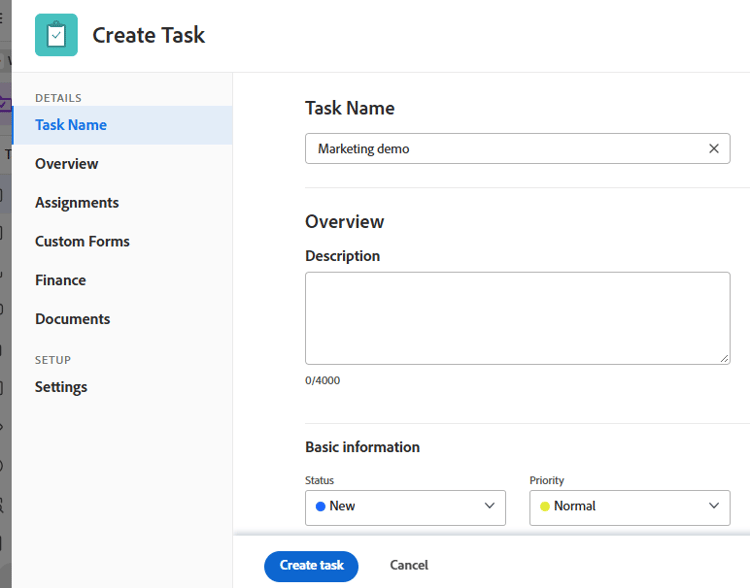The width and height of the screenshot is (750, 588).
Task: Click the Description resize handle corner
Action: pyautogui.click(x=724, y=359)
